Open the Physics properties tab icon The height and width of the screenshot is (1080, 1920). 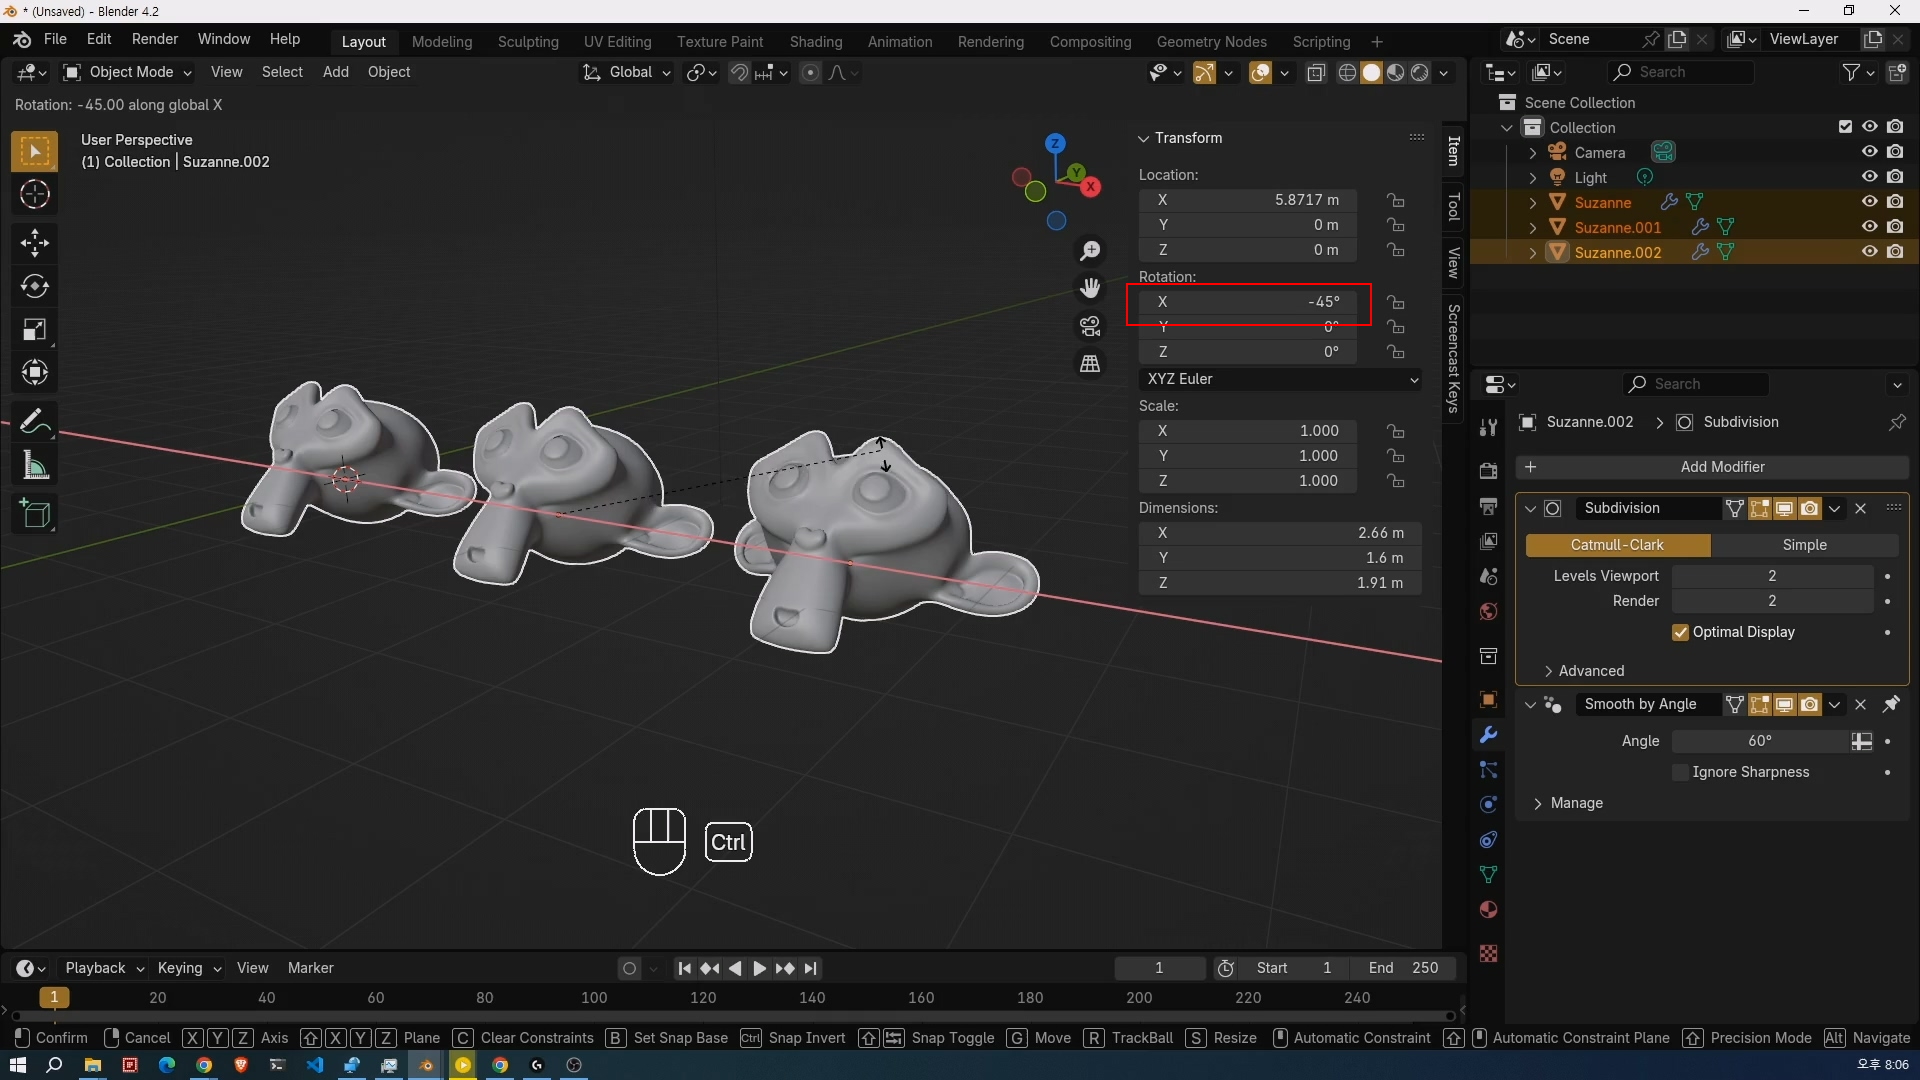click(x=1488, y=805)
